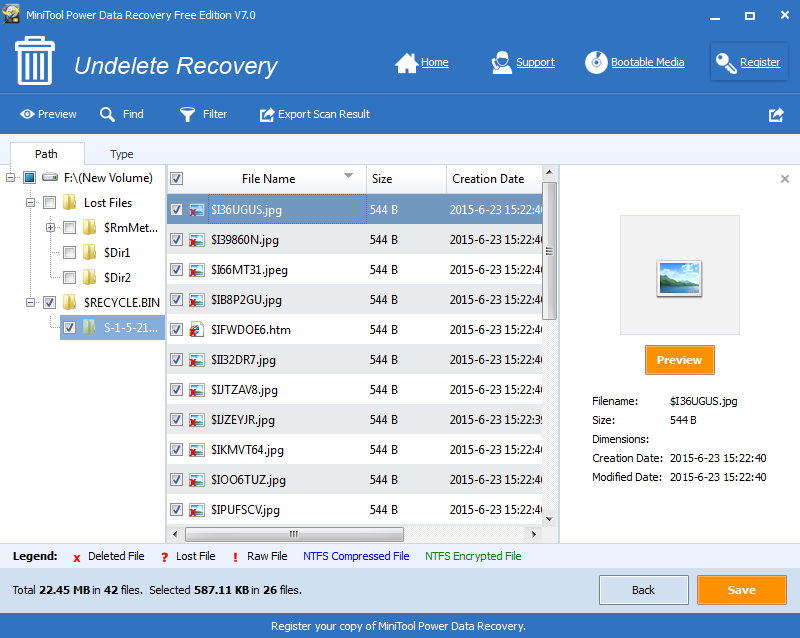Click the horizontal scrollbar thumb in file list
Viewport: 800px width, 638px height.
294,534
